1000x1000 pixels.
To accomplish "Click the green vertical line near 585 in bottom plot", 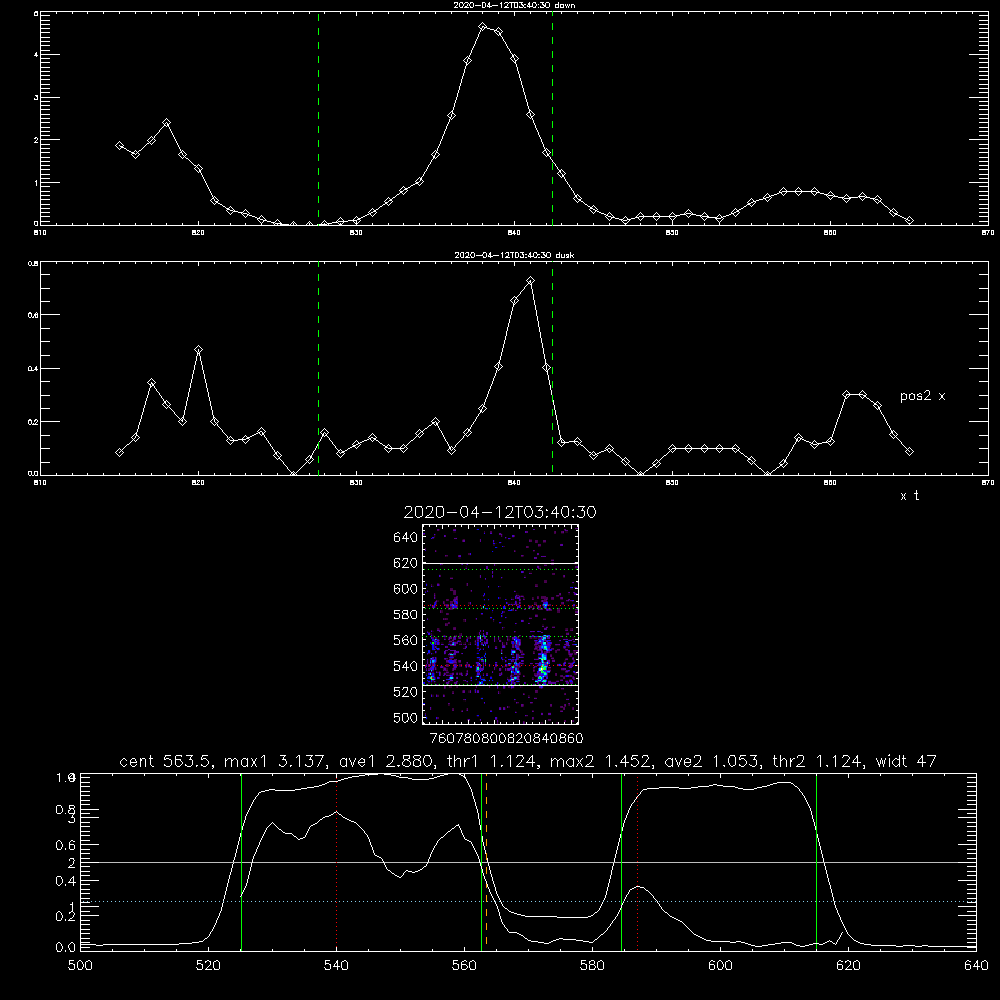I will pos(621,861).
